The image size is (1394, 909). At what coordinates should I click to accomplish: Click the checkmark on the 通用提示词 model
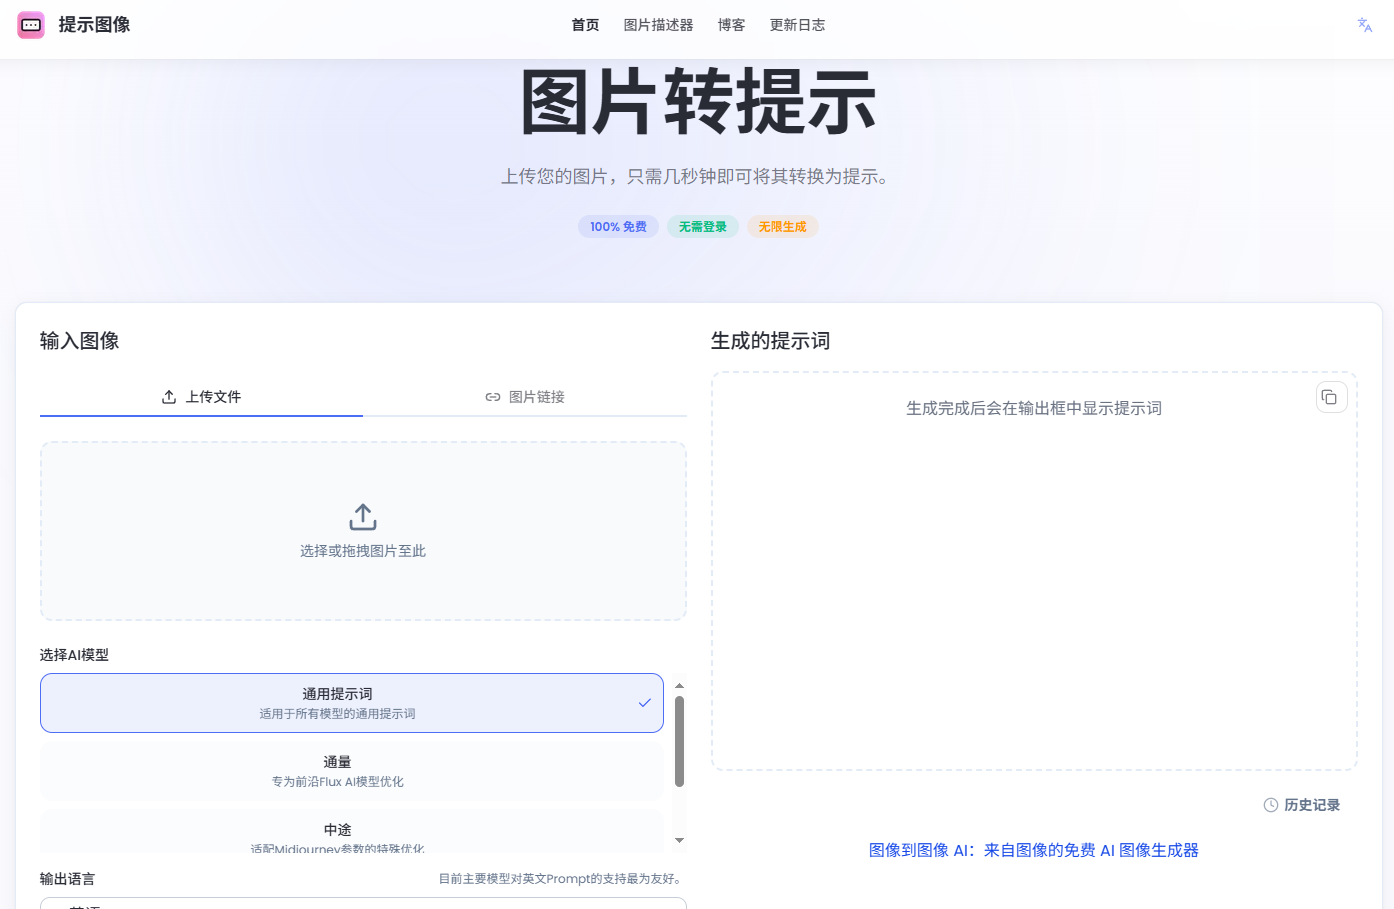pos(644,703)
